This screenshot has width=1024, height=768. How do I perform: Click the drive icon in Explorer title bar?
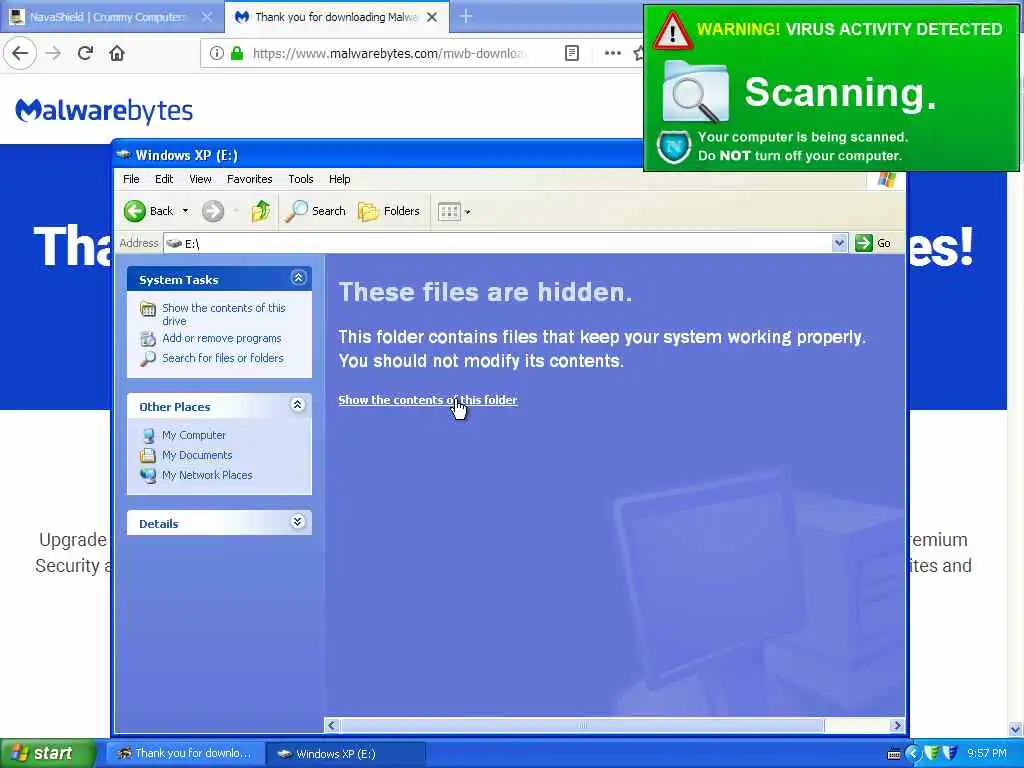click(123, 155)
